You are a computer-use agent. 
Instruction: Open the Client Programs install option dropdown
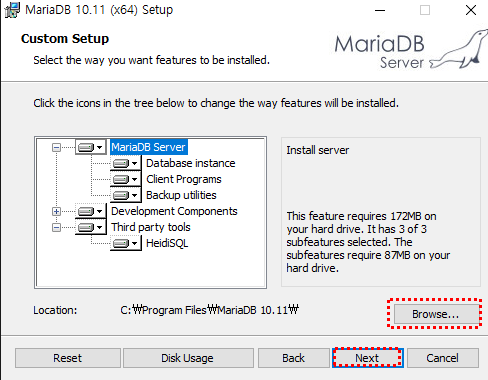[126, 179]
